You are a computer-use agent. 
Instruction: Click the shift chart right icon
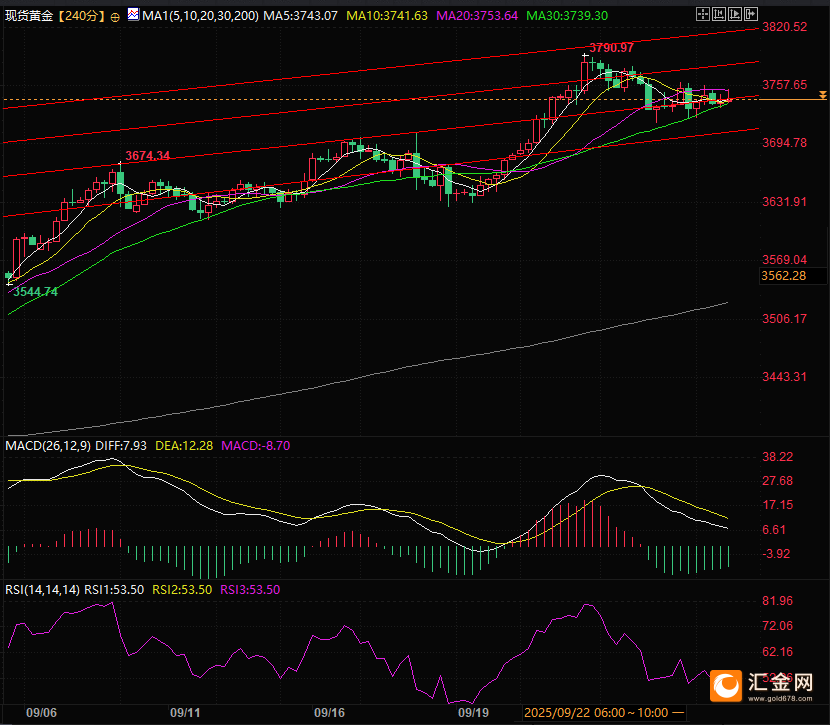(751, 14)
